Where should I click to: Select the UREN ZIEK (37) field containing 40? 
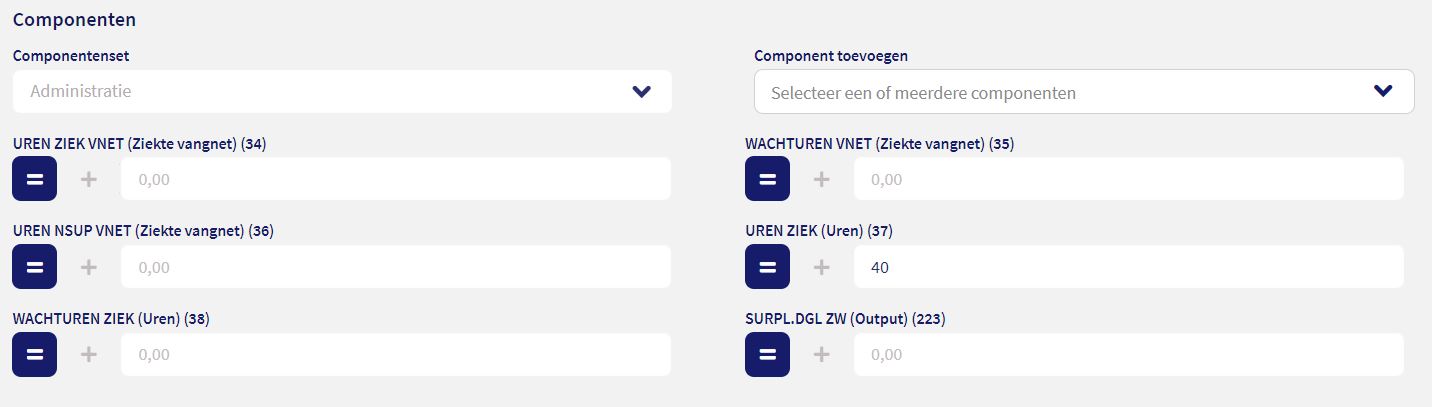[x=1128, y=267]
